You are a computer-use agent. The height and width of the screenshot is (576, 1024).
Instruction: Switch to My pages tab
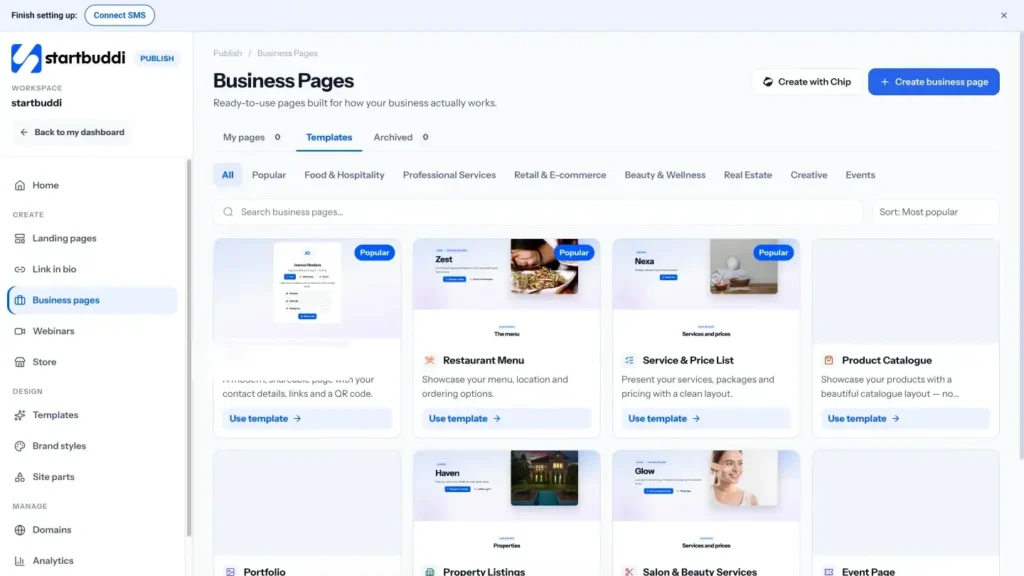251,137
